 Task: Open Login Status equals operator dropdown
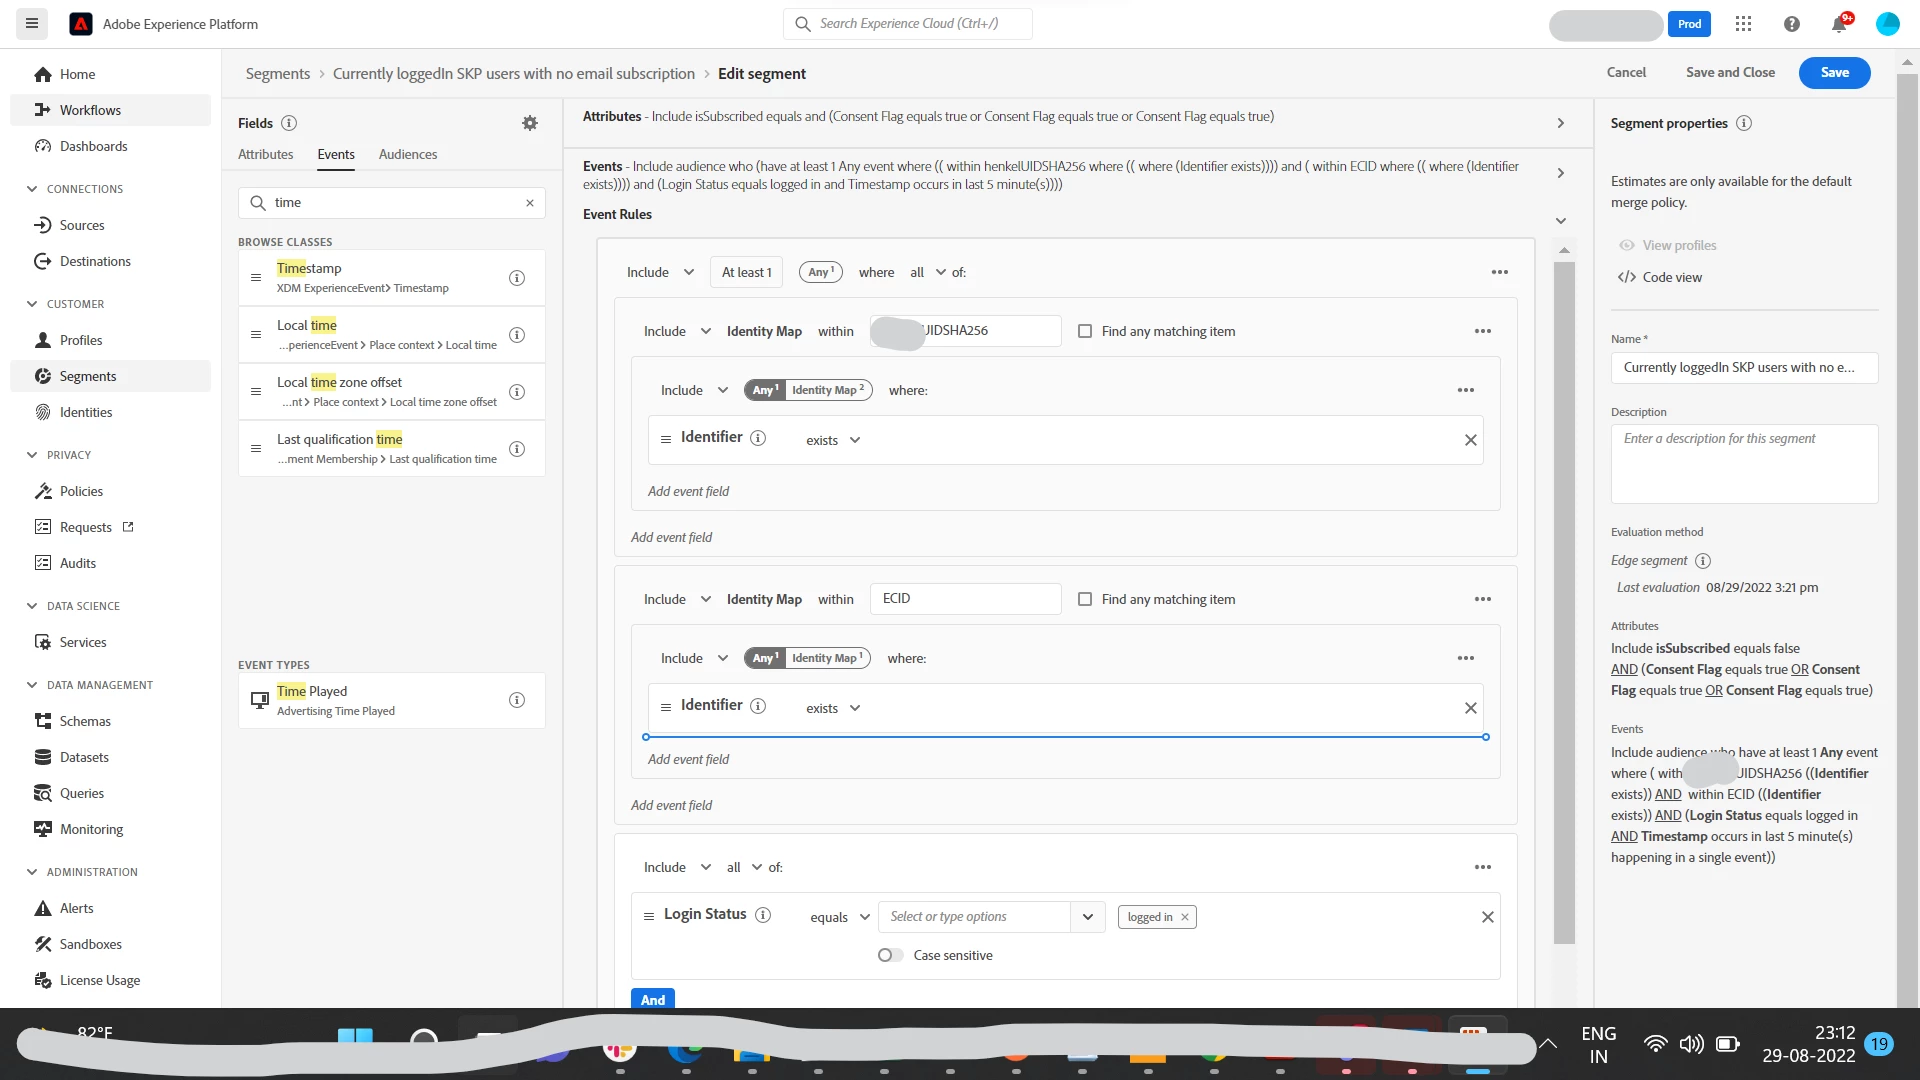click(x=840, y=917)
